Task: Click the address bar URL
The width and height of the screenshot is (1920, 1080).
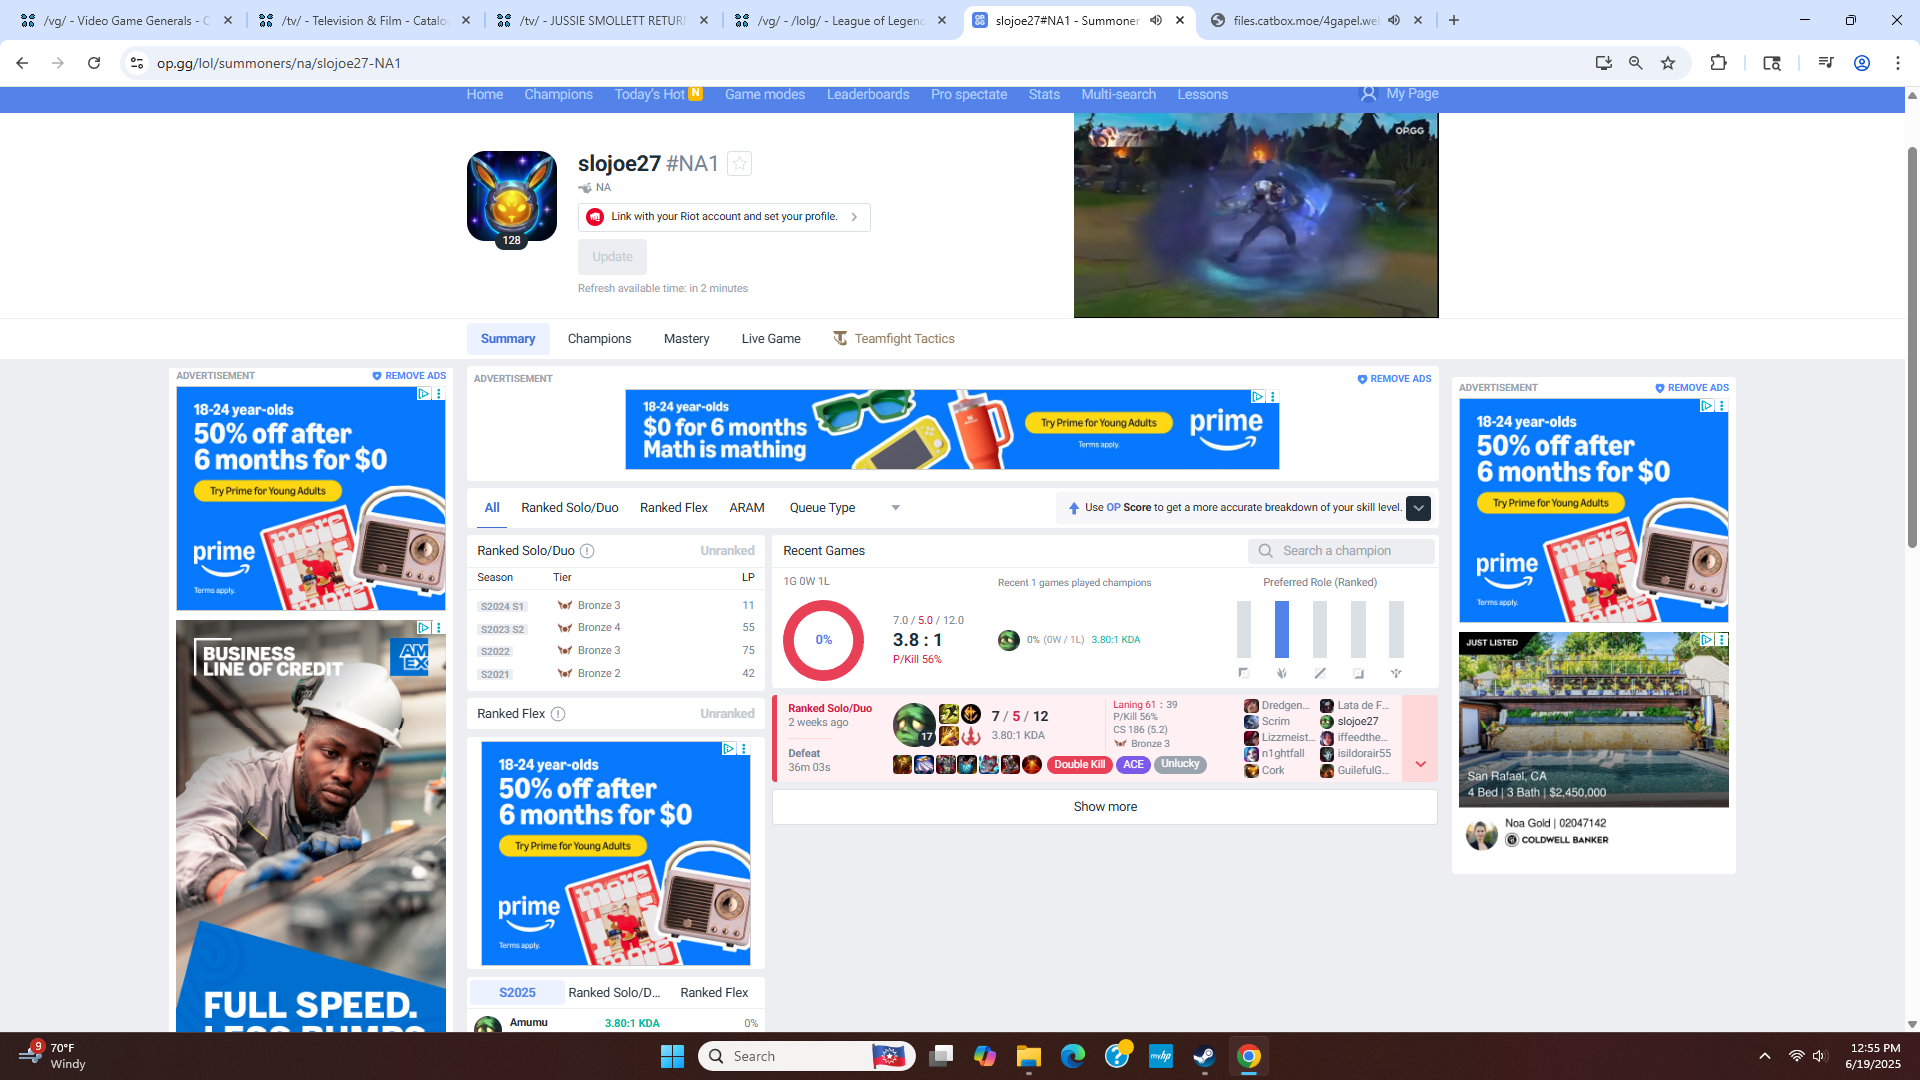Action: [x=279, y=63]
